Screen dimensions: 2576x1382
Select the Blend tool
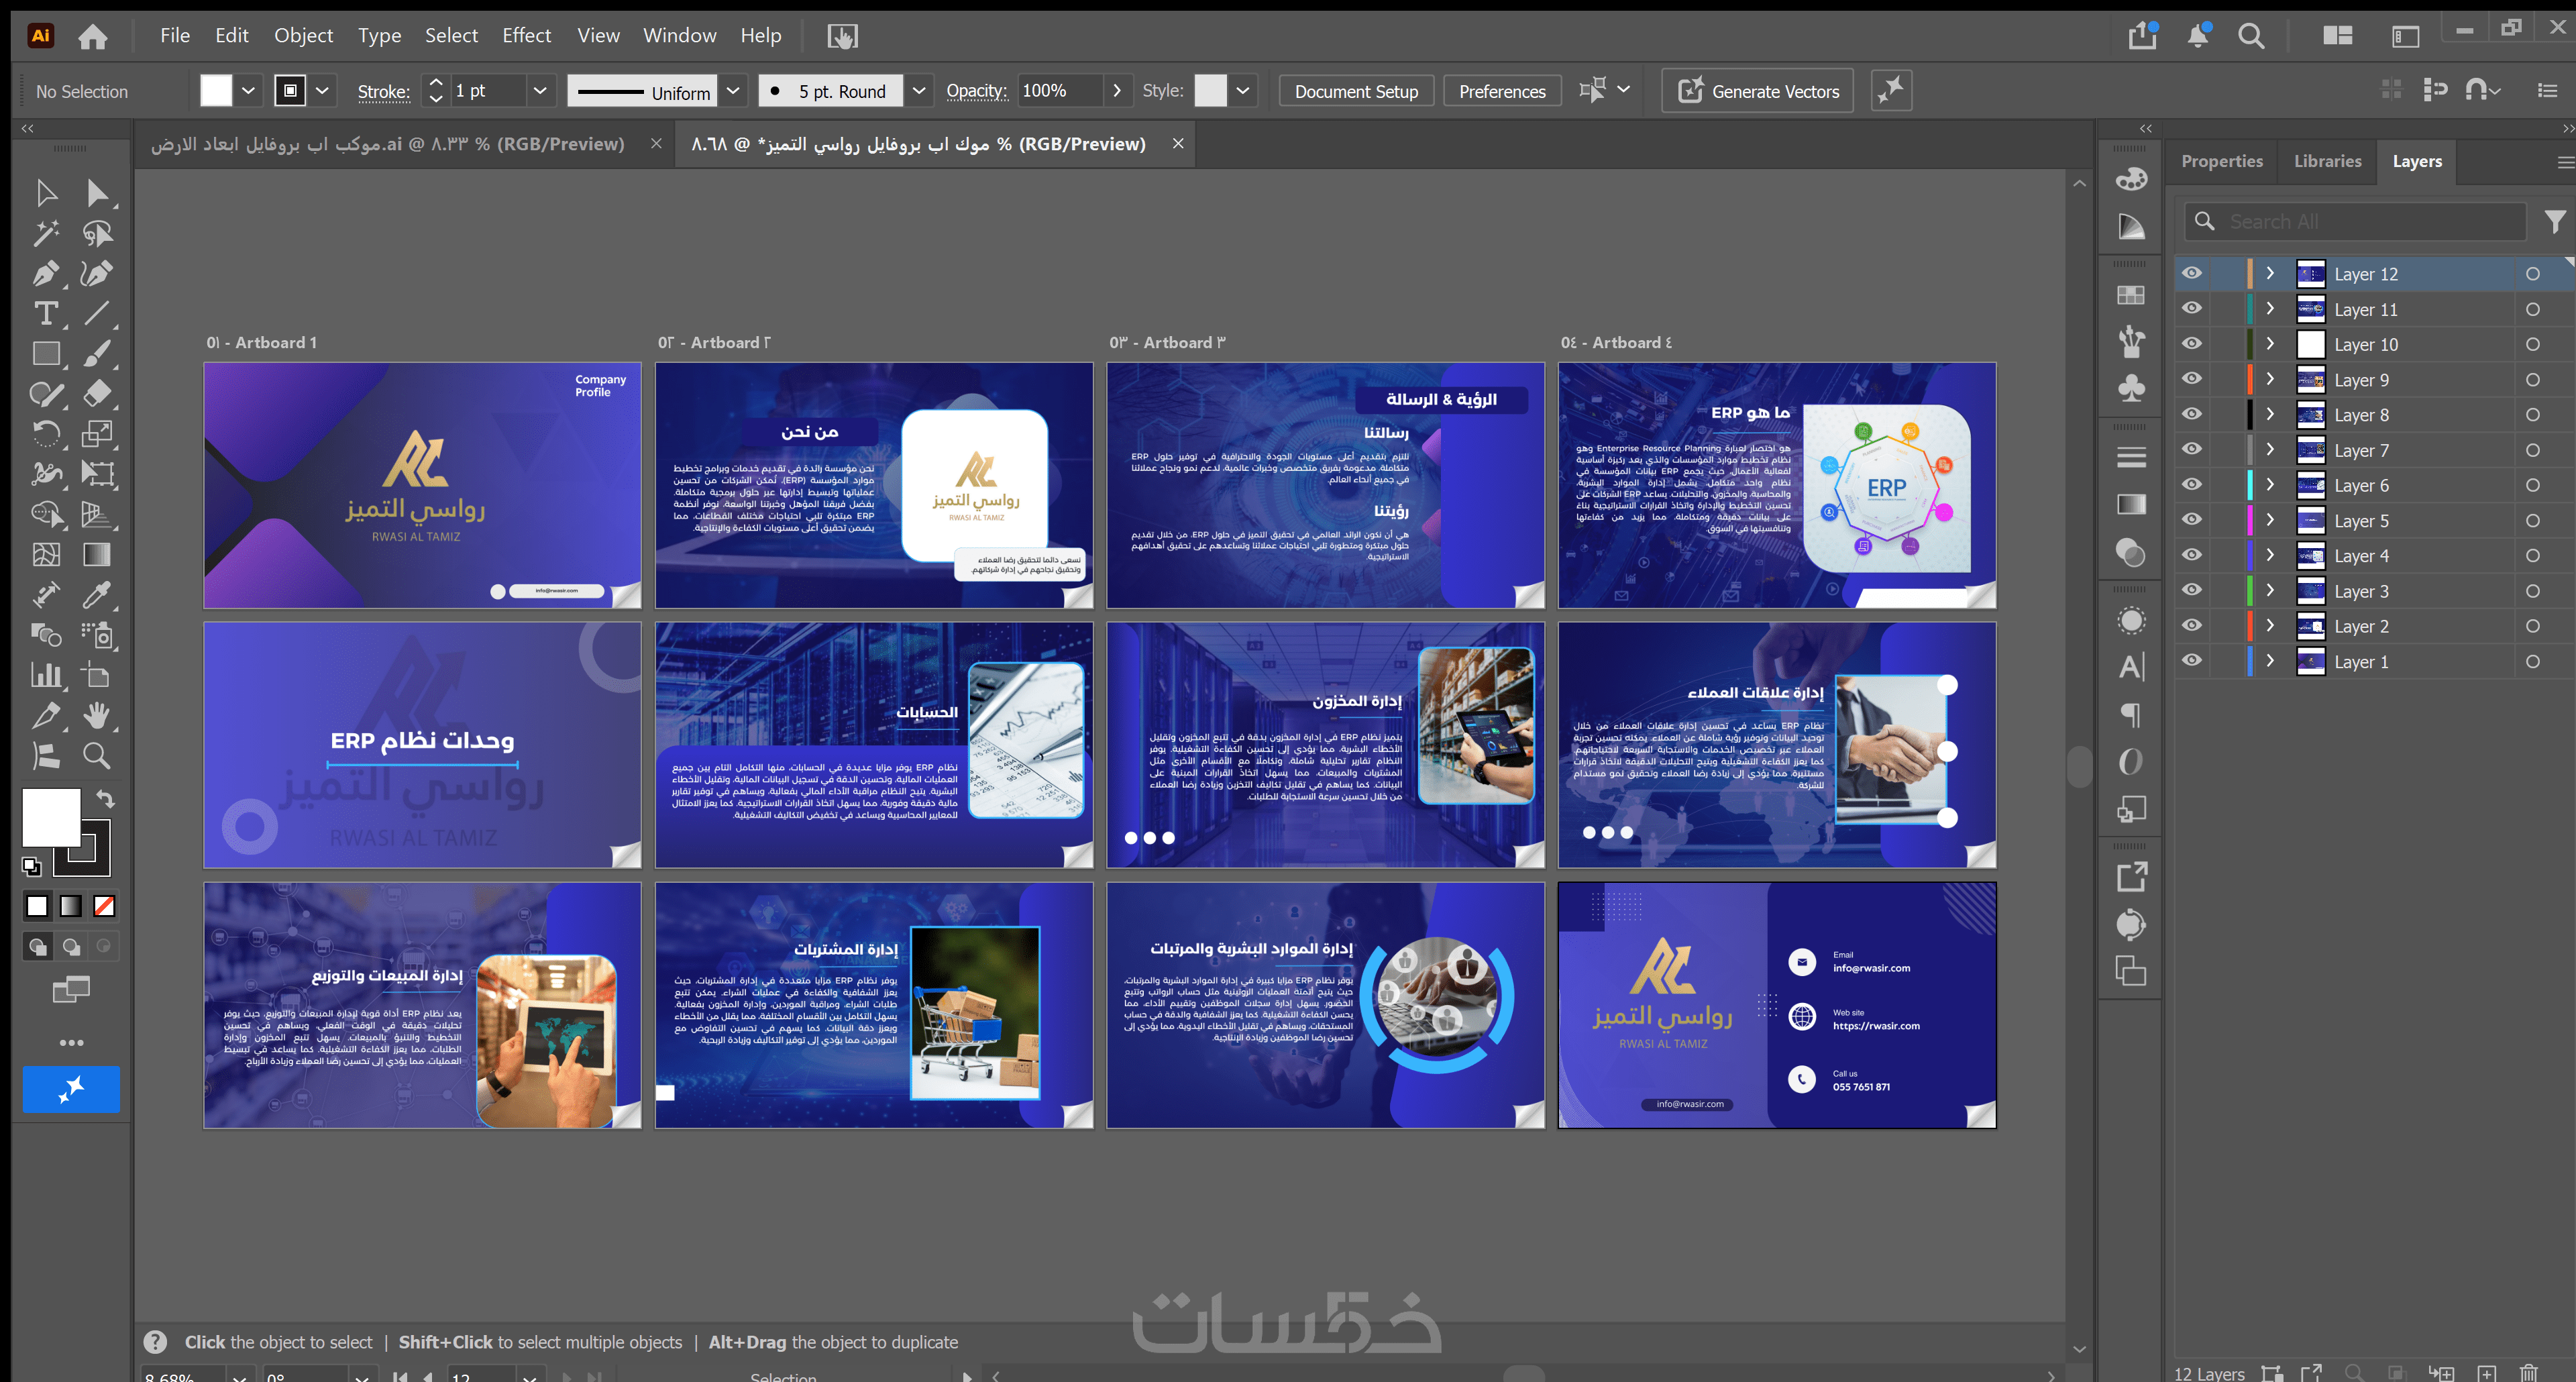point(46,635)
